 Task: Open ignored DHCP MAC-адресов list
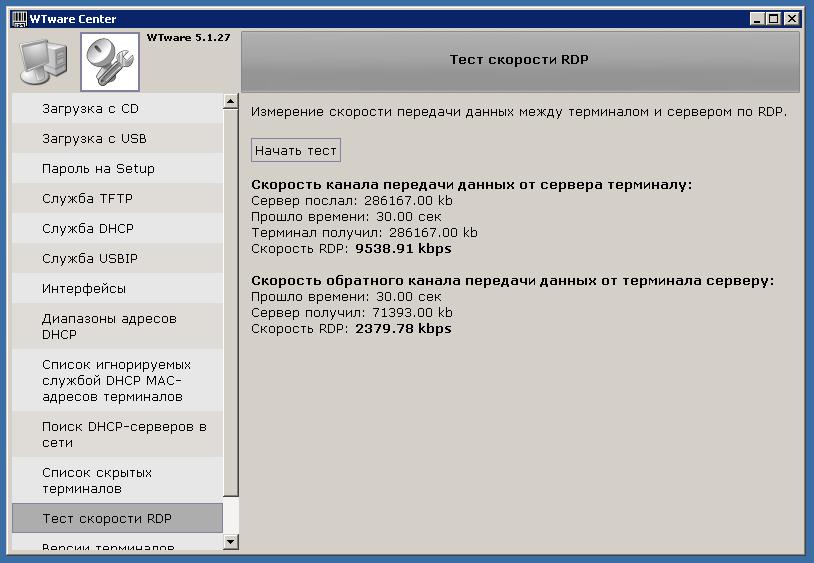(115, 381)
